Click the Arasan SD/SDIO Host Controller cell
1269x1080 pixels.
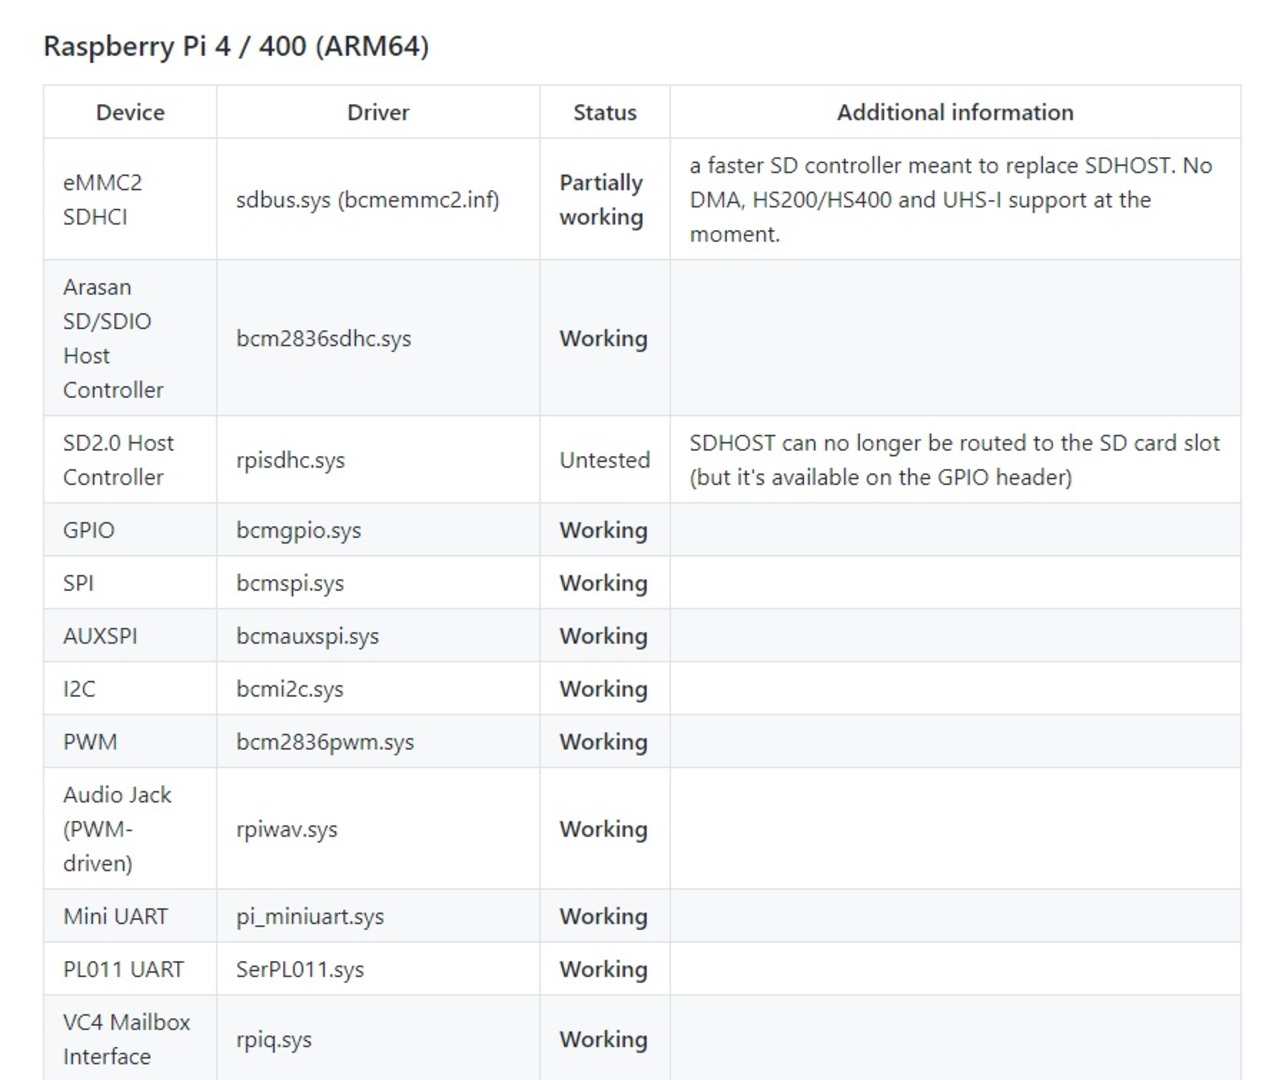tap(112, 338)
